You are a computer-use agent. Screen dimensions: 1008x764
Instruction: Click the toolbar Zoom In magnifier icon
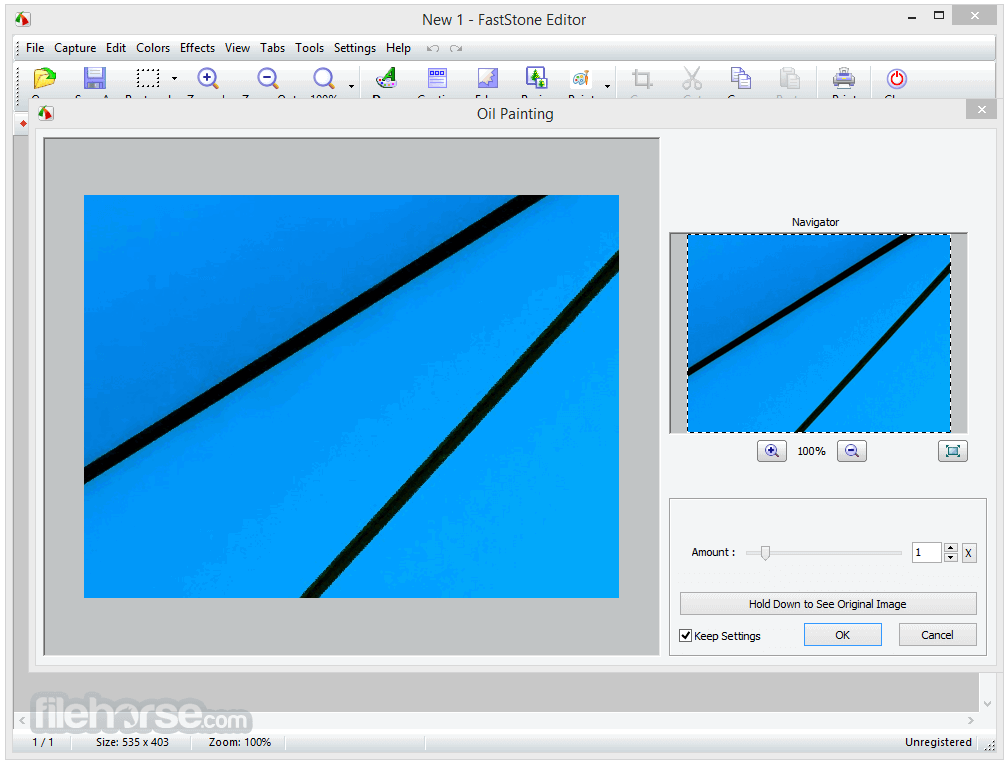(208, 79)
